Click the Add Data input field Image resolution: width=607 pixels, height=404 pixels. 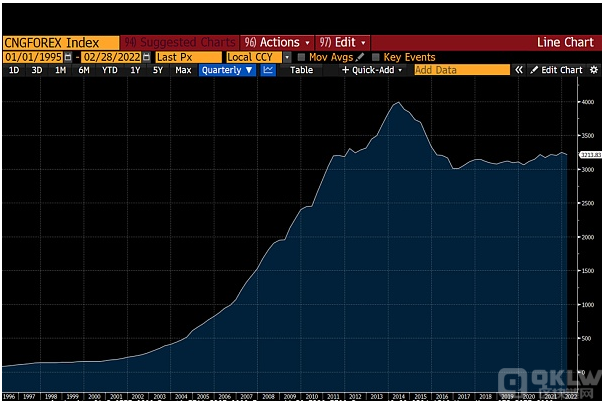[x=460, y=71]
